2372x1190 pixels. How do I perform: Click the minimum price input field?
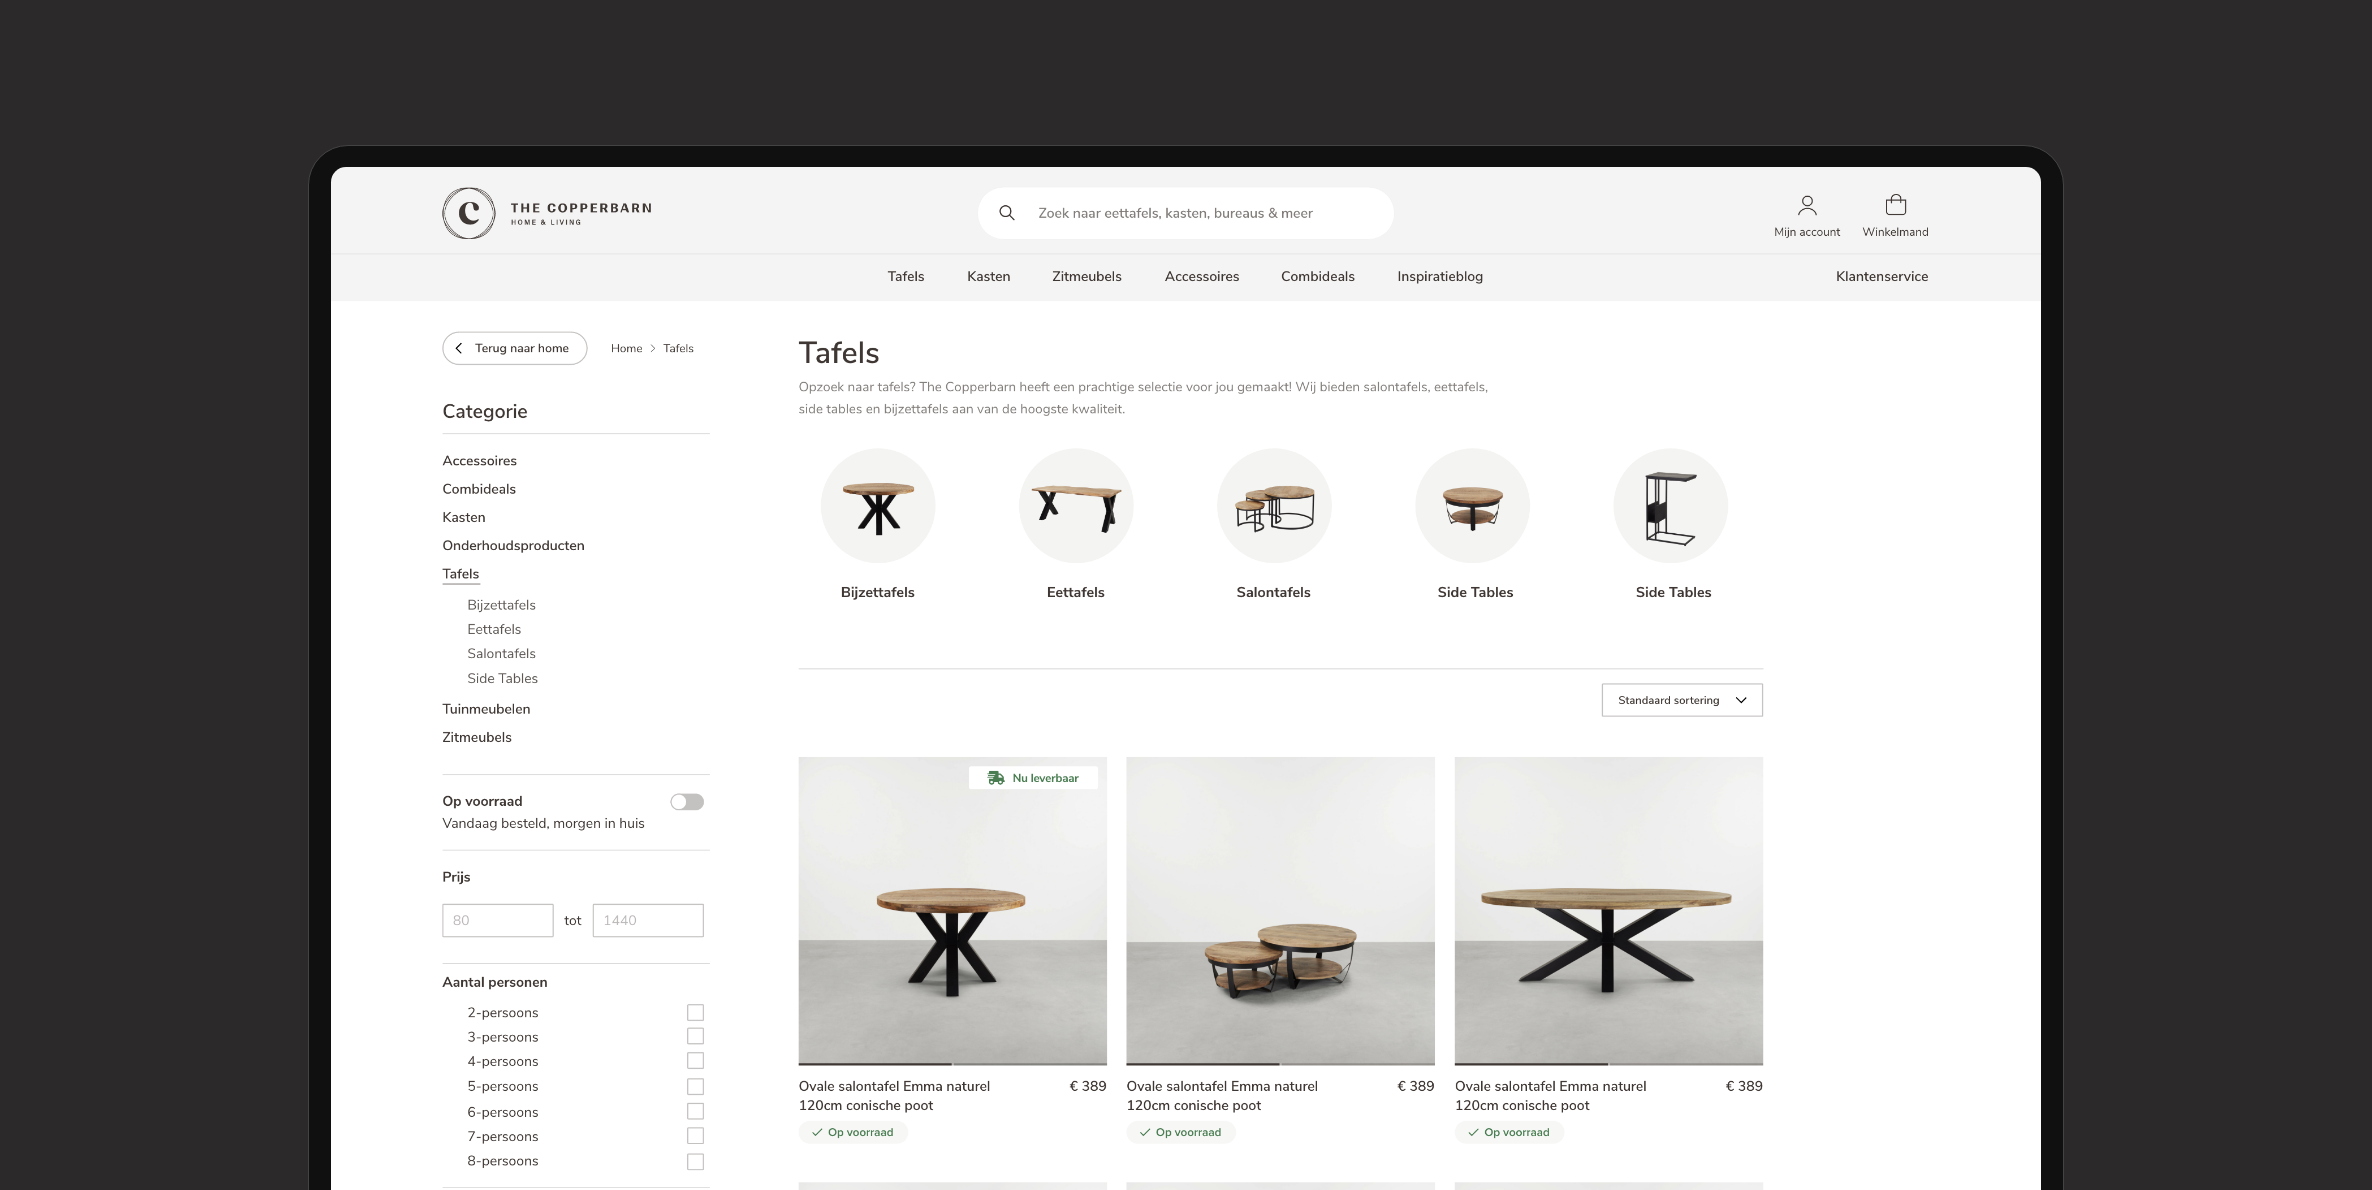click(497, 920)
